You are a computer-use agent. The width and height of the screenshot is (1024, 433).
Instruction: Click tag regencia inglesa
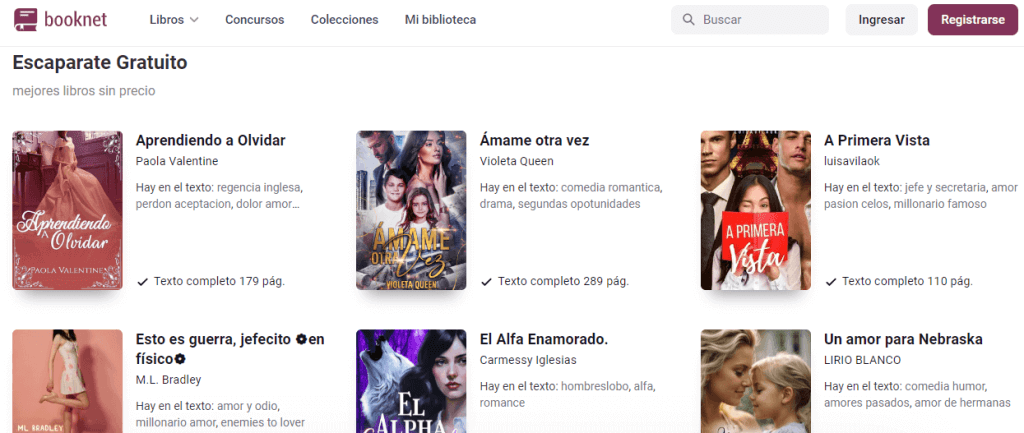(x=259, y=188)
